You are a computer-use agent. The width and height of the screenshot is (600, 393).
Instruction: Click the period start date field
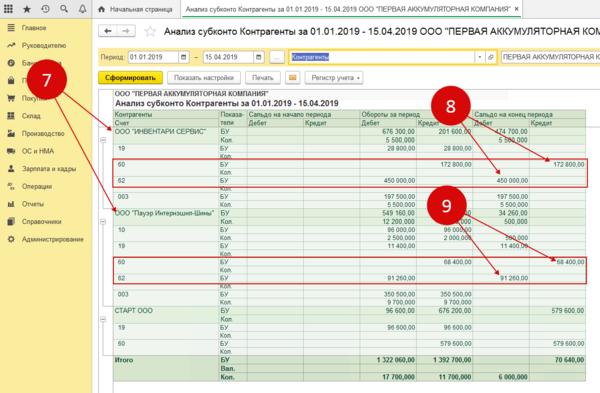pos(153,57)
